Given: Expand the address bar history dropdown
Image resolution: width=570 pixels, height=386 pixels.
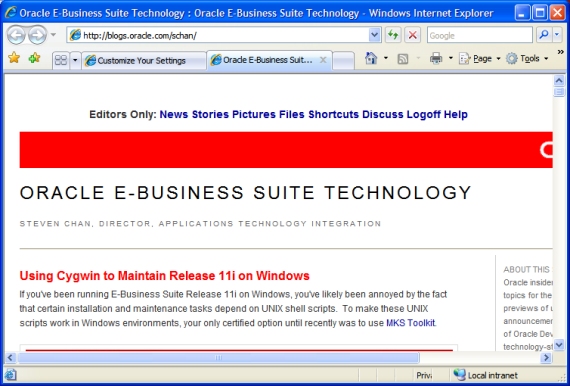Looking at the screenshot, I should (x=374, y=35).
